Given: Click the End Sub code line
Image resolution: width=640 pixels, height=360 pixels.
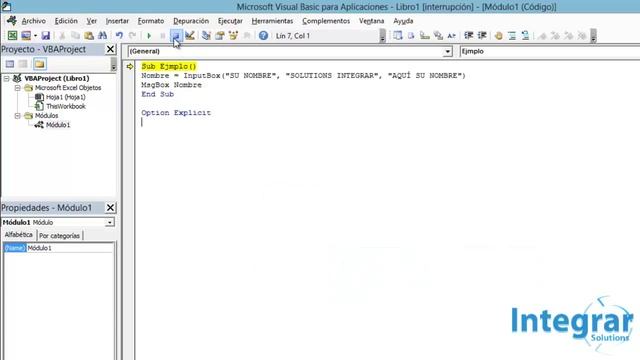Looking at the screenshot, I should pyautogui.click(x=158, y=94).
